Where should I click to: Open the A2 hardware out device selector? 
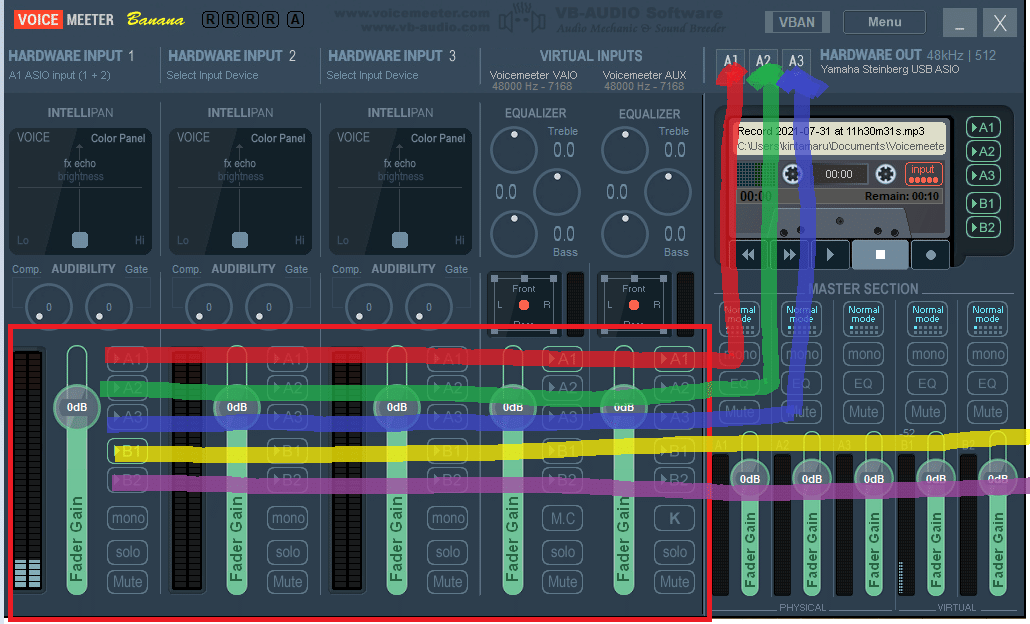[x=763, y=62]
